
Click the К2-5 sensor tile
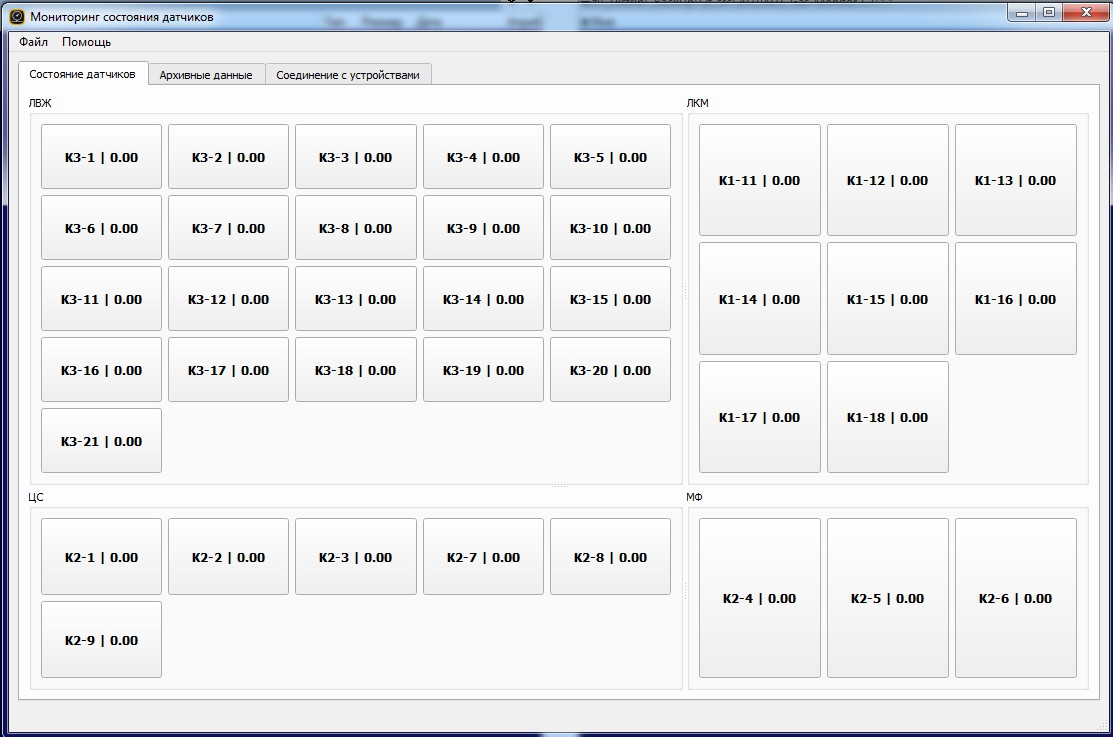[887, 598]
